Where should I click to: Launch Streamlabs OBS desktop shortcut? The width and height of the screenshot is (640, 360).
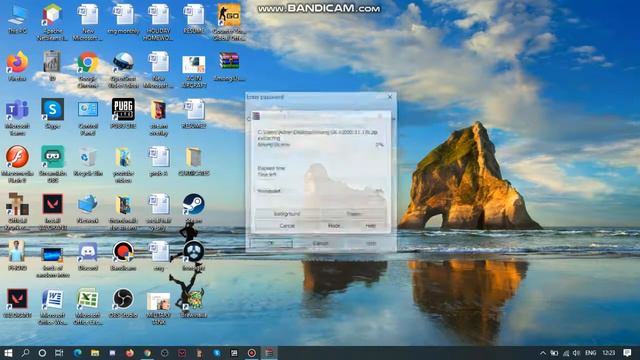pyautogui.click(x=52, y=164)
